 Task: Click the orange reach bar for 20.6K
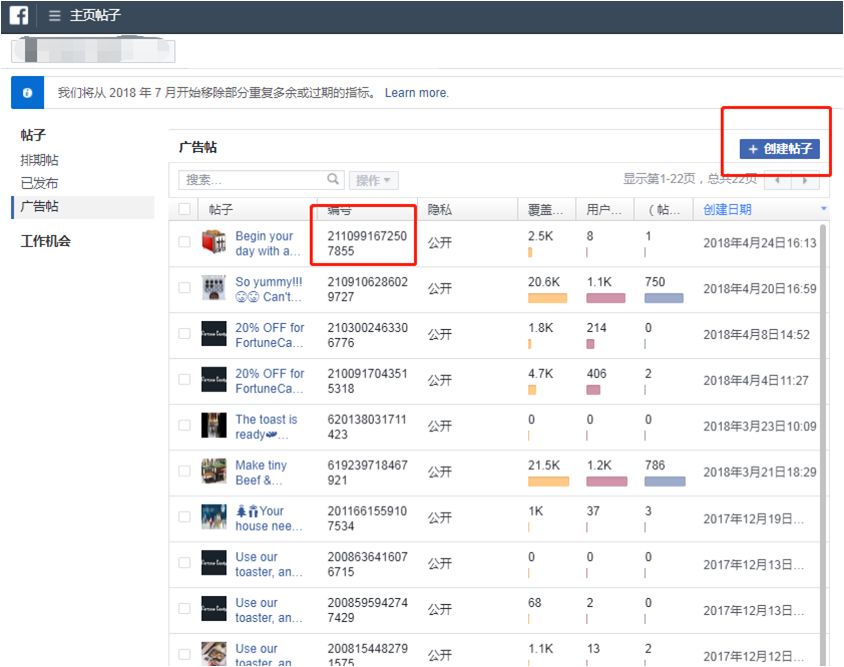[547, 298]
